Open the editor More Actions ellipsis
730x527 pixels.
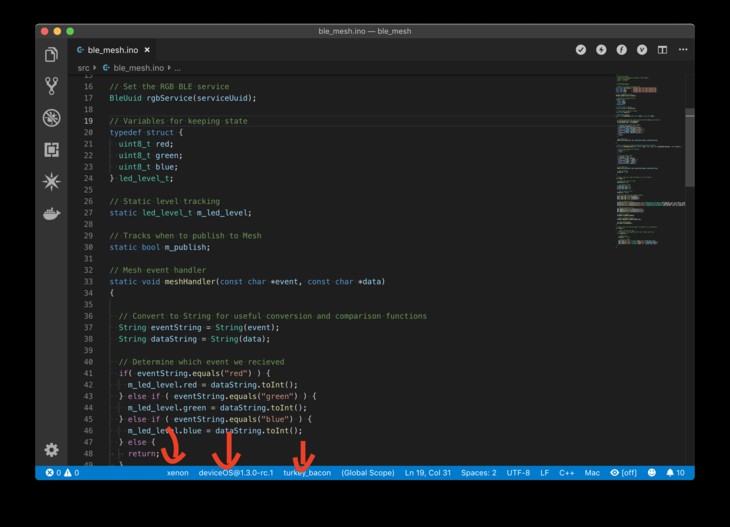(681, 49)
